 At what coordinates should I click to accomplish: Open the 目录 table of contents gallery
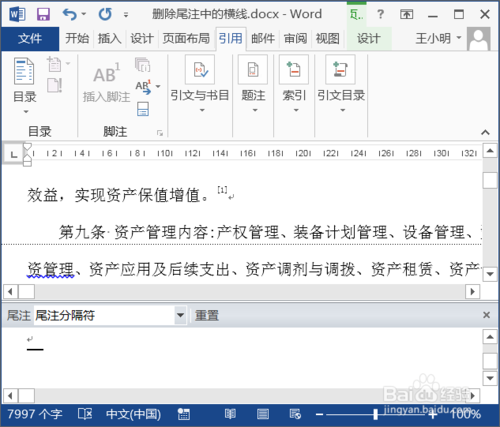(x=24, y=85)
